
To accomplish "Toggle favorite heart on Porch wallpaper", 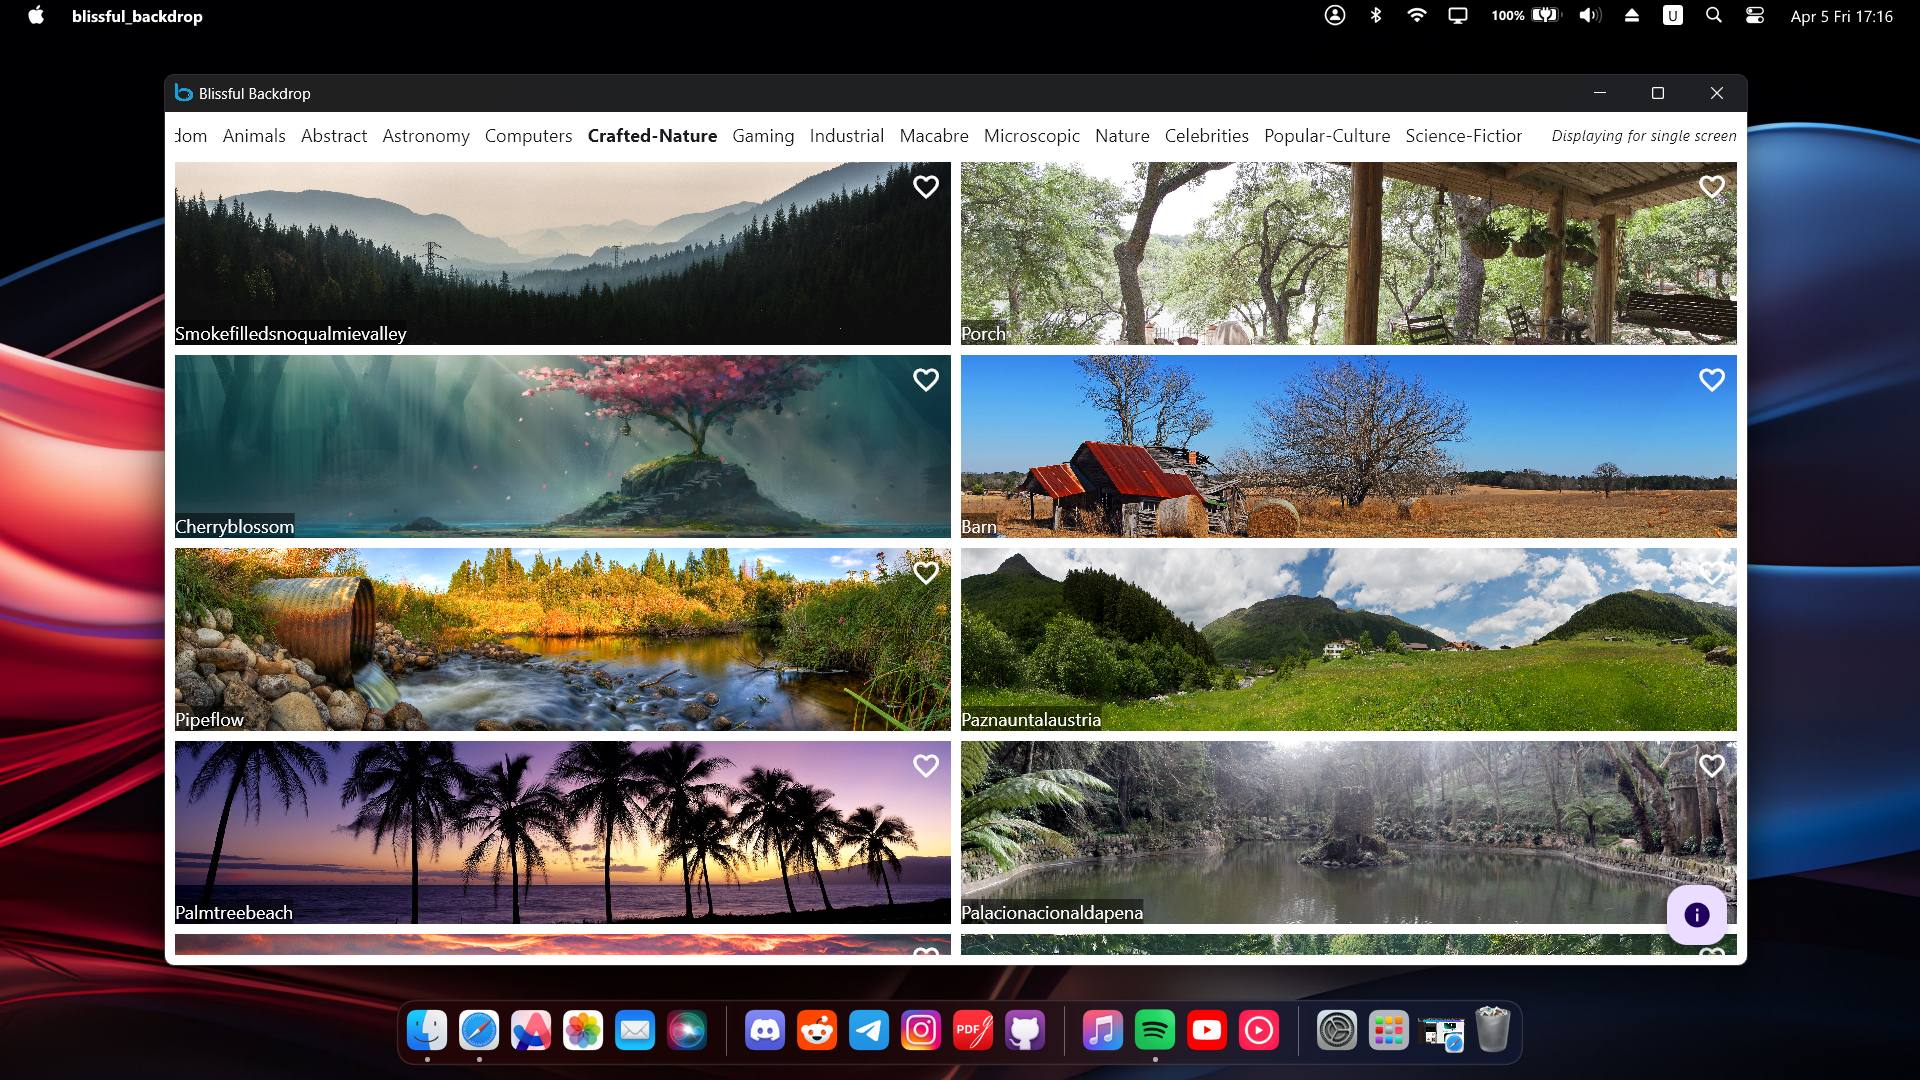I will [1711, 187].
